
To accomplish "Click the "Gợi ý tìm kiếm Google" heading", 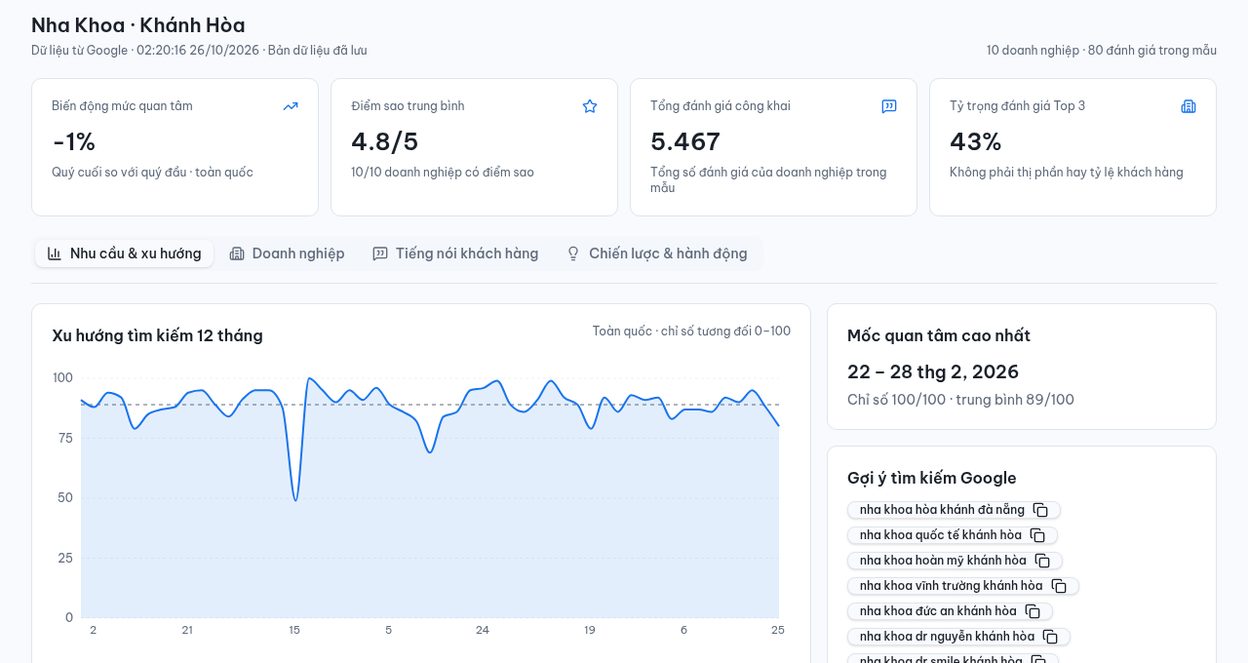I will pyautogui.click(x=932, y=478).
